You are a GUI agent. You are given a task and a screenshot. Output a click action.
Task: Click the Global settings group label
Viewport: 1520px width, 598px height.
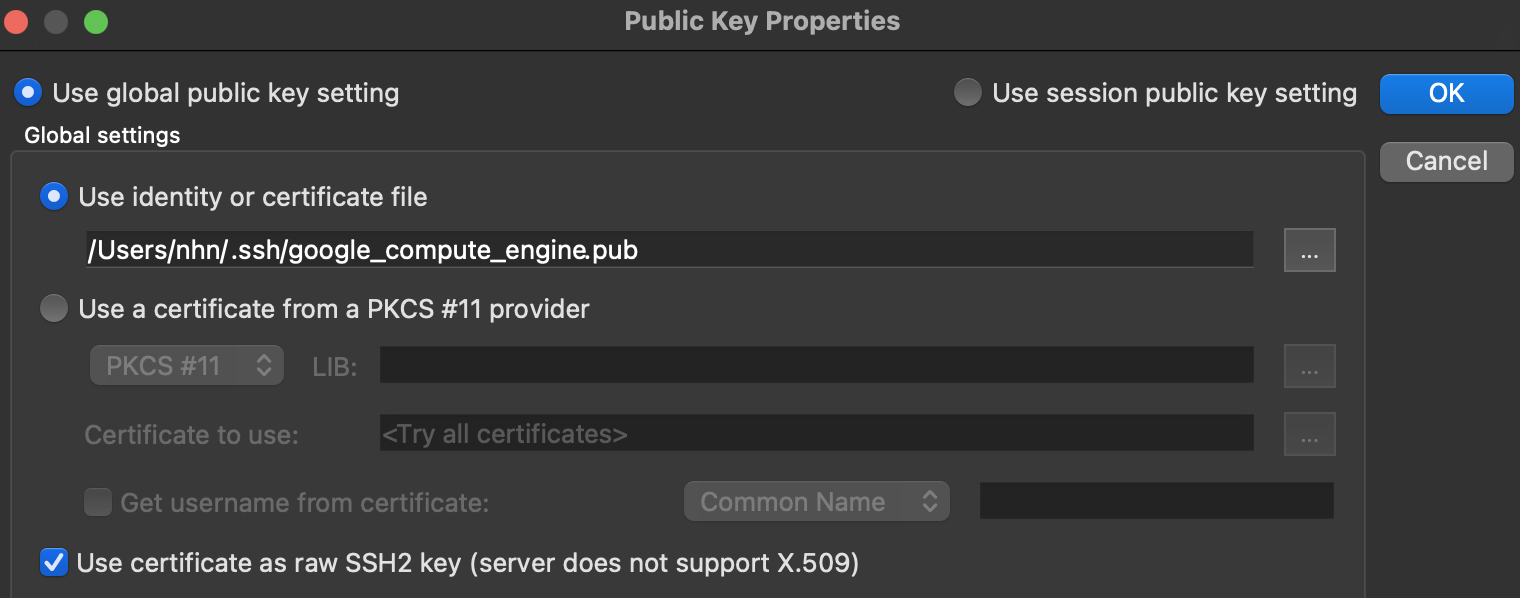click(102, 135)
